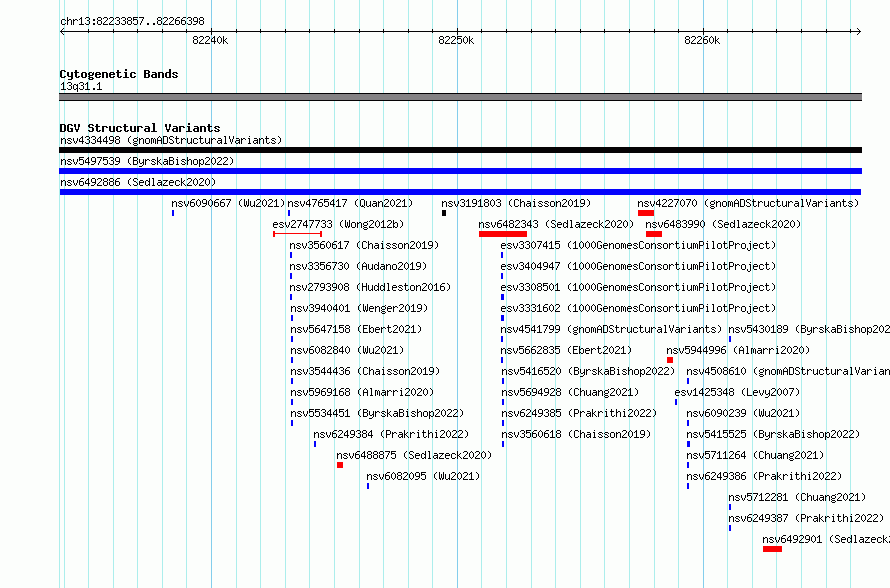
Task: Click nsv4227070 (gnomADStructuralVariants) label
Action: [748, 203]
